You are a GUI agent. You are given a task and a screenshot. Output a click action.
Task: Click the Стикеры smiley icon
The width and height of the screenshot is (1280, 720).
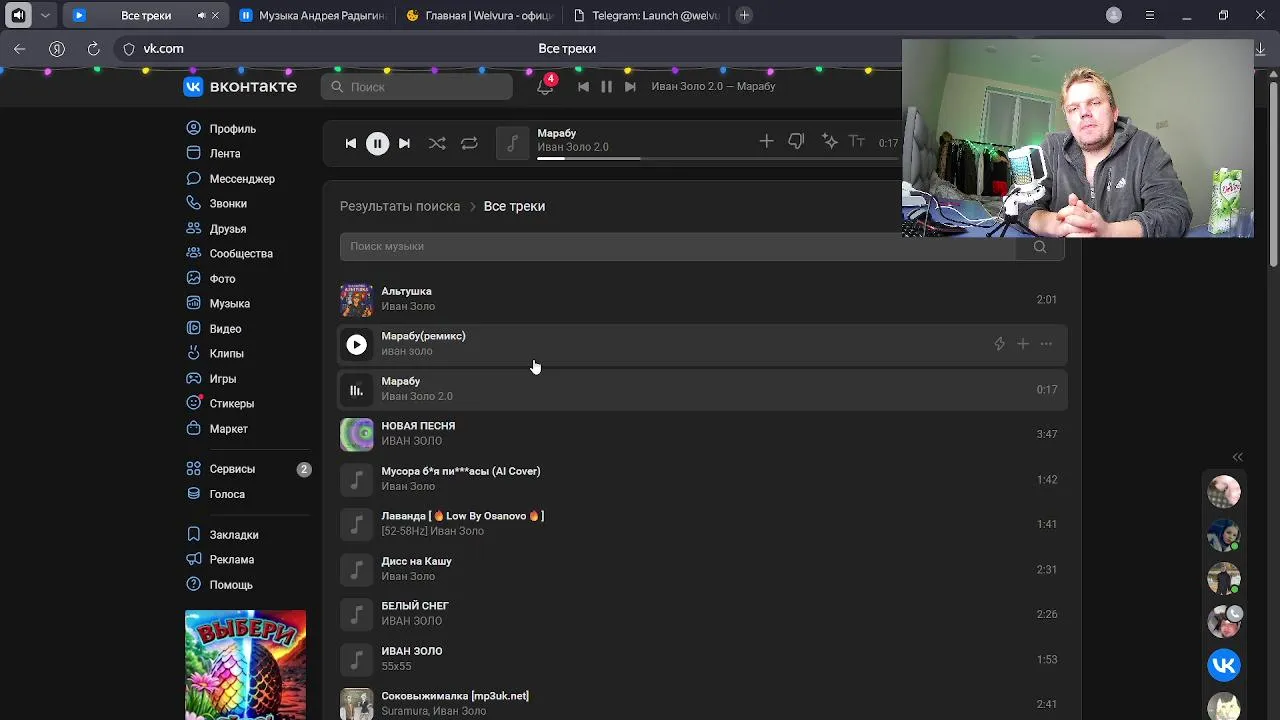point(194,403)
